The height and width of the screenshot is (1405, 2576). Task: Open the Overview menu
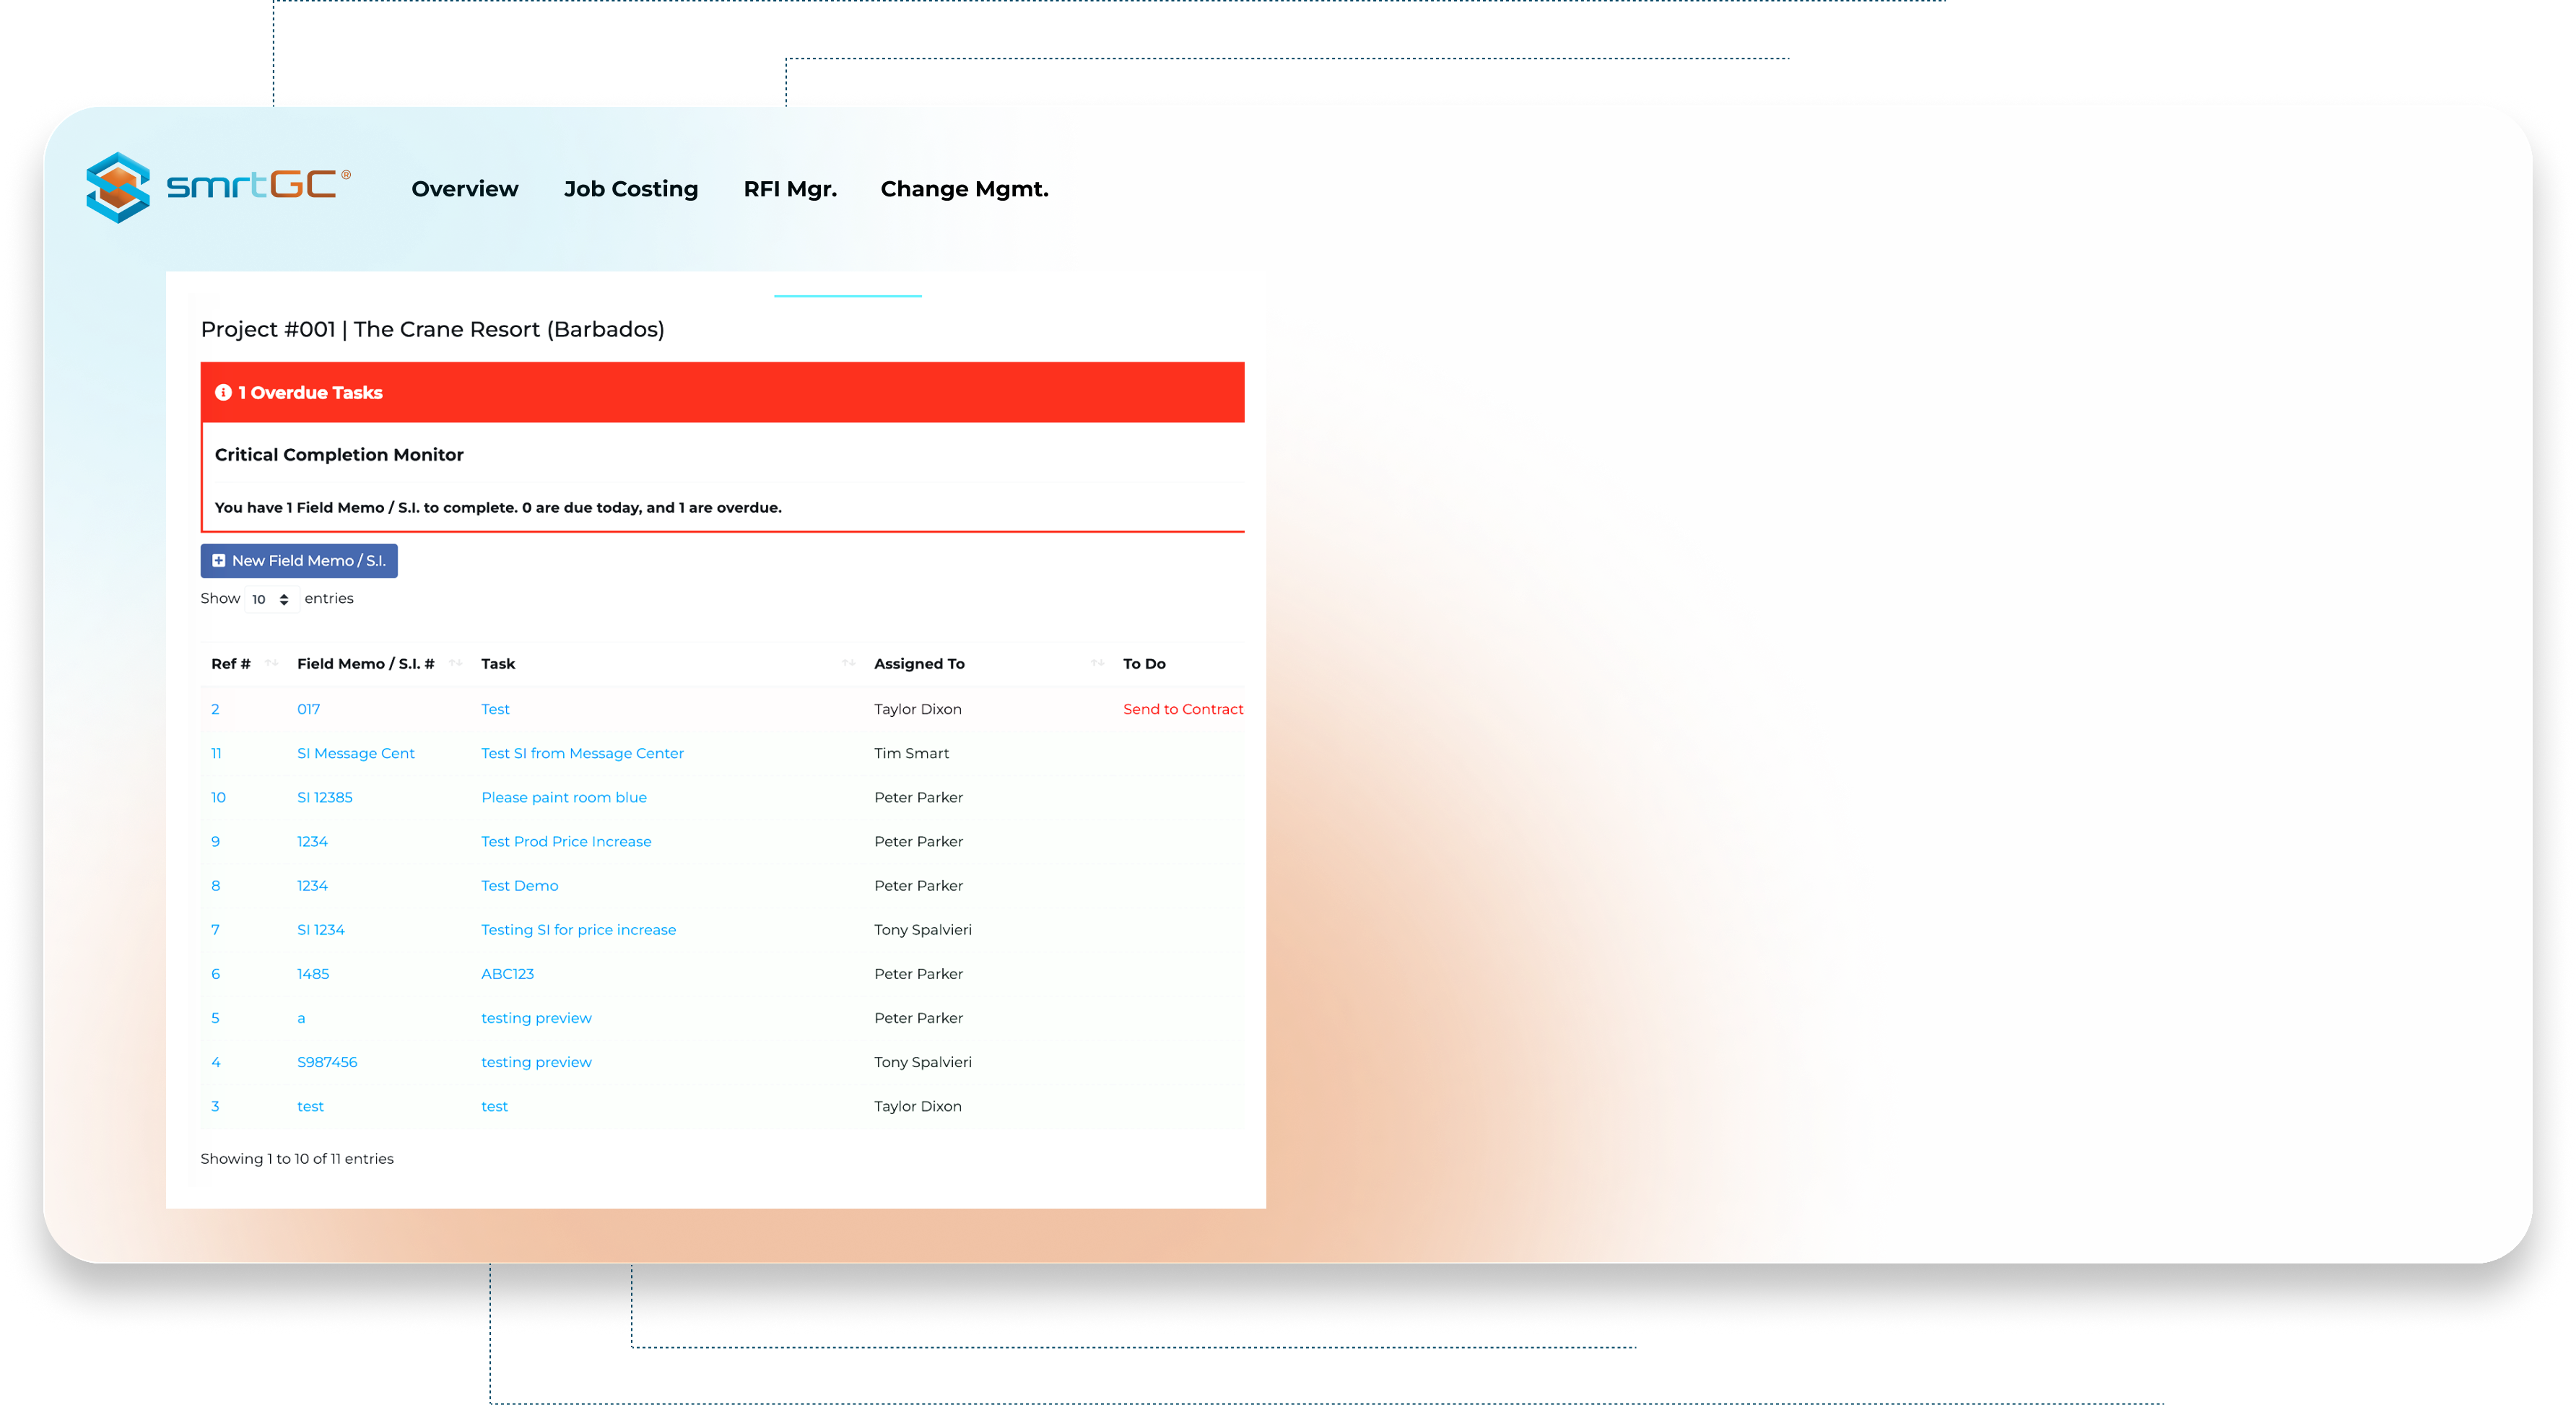465,189
